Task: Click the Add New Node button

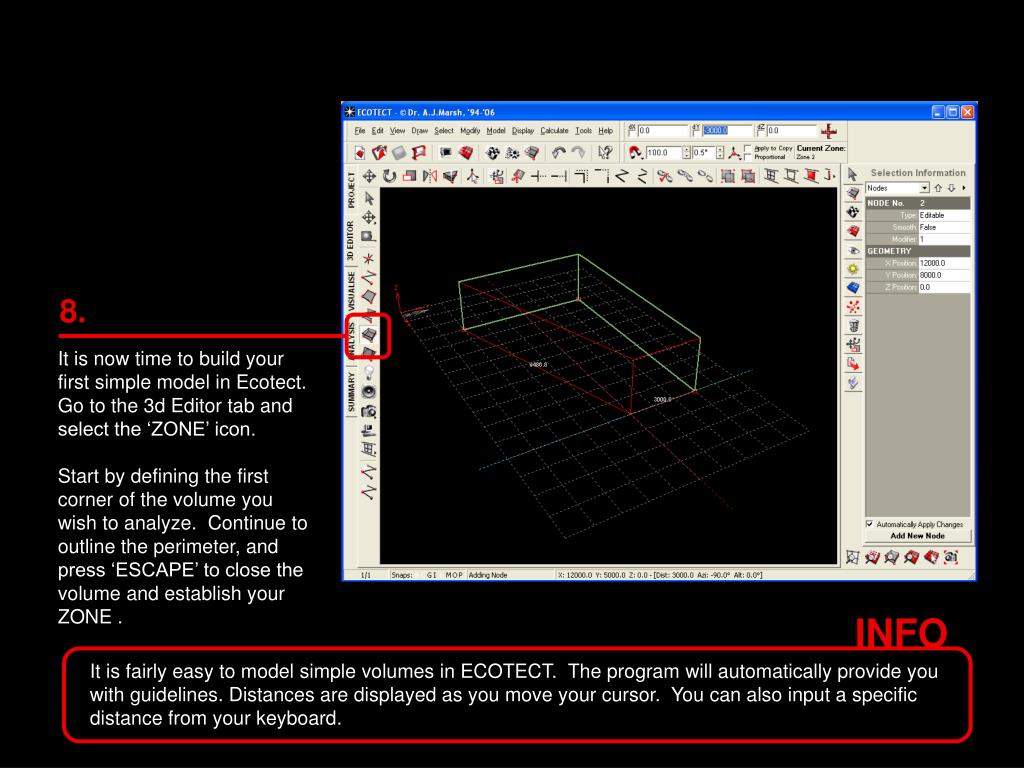Action: (x=918, y=536)
